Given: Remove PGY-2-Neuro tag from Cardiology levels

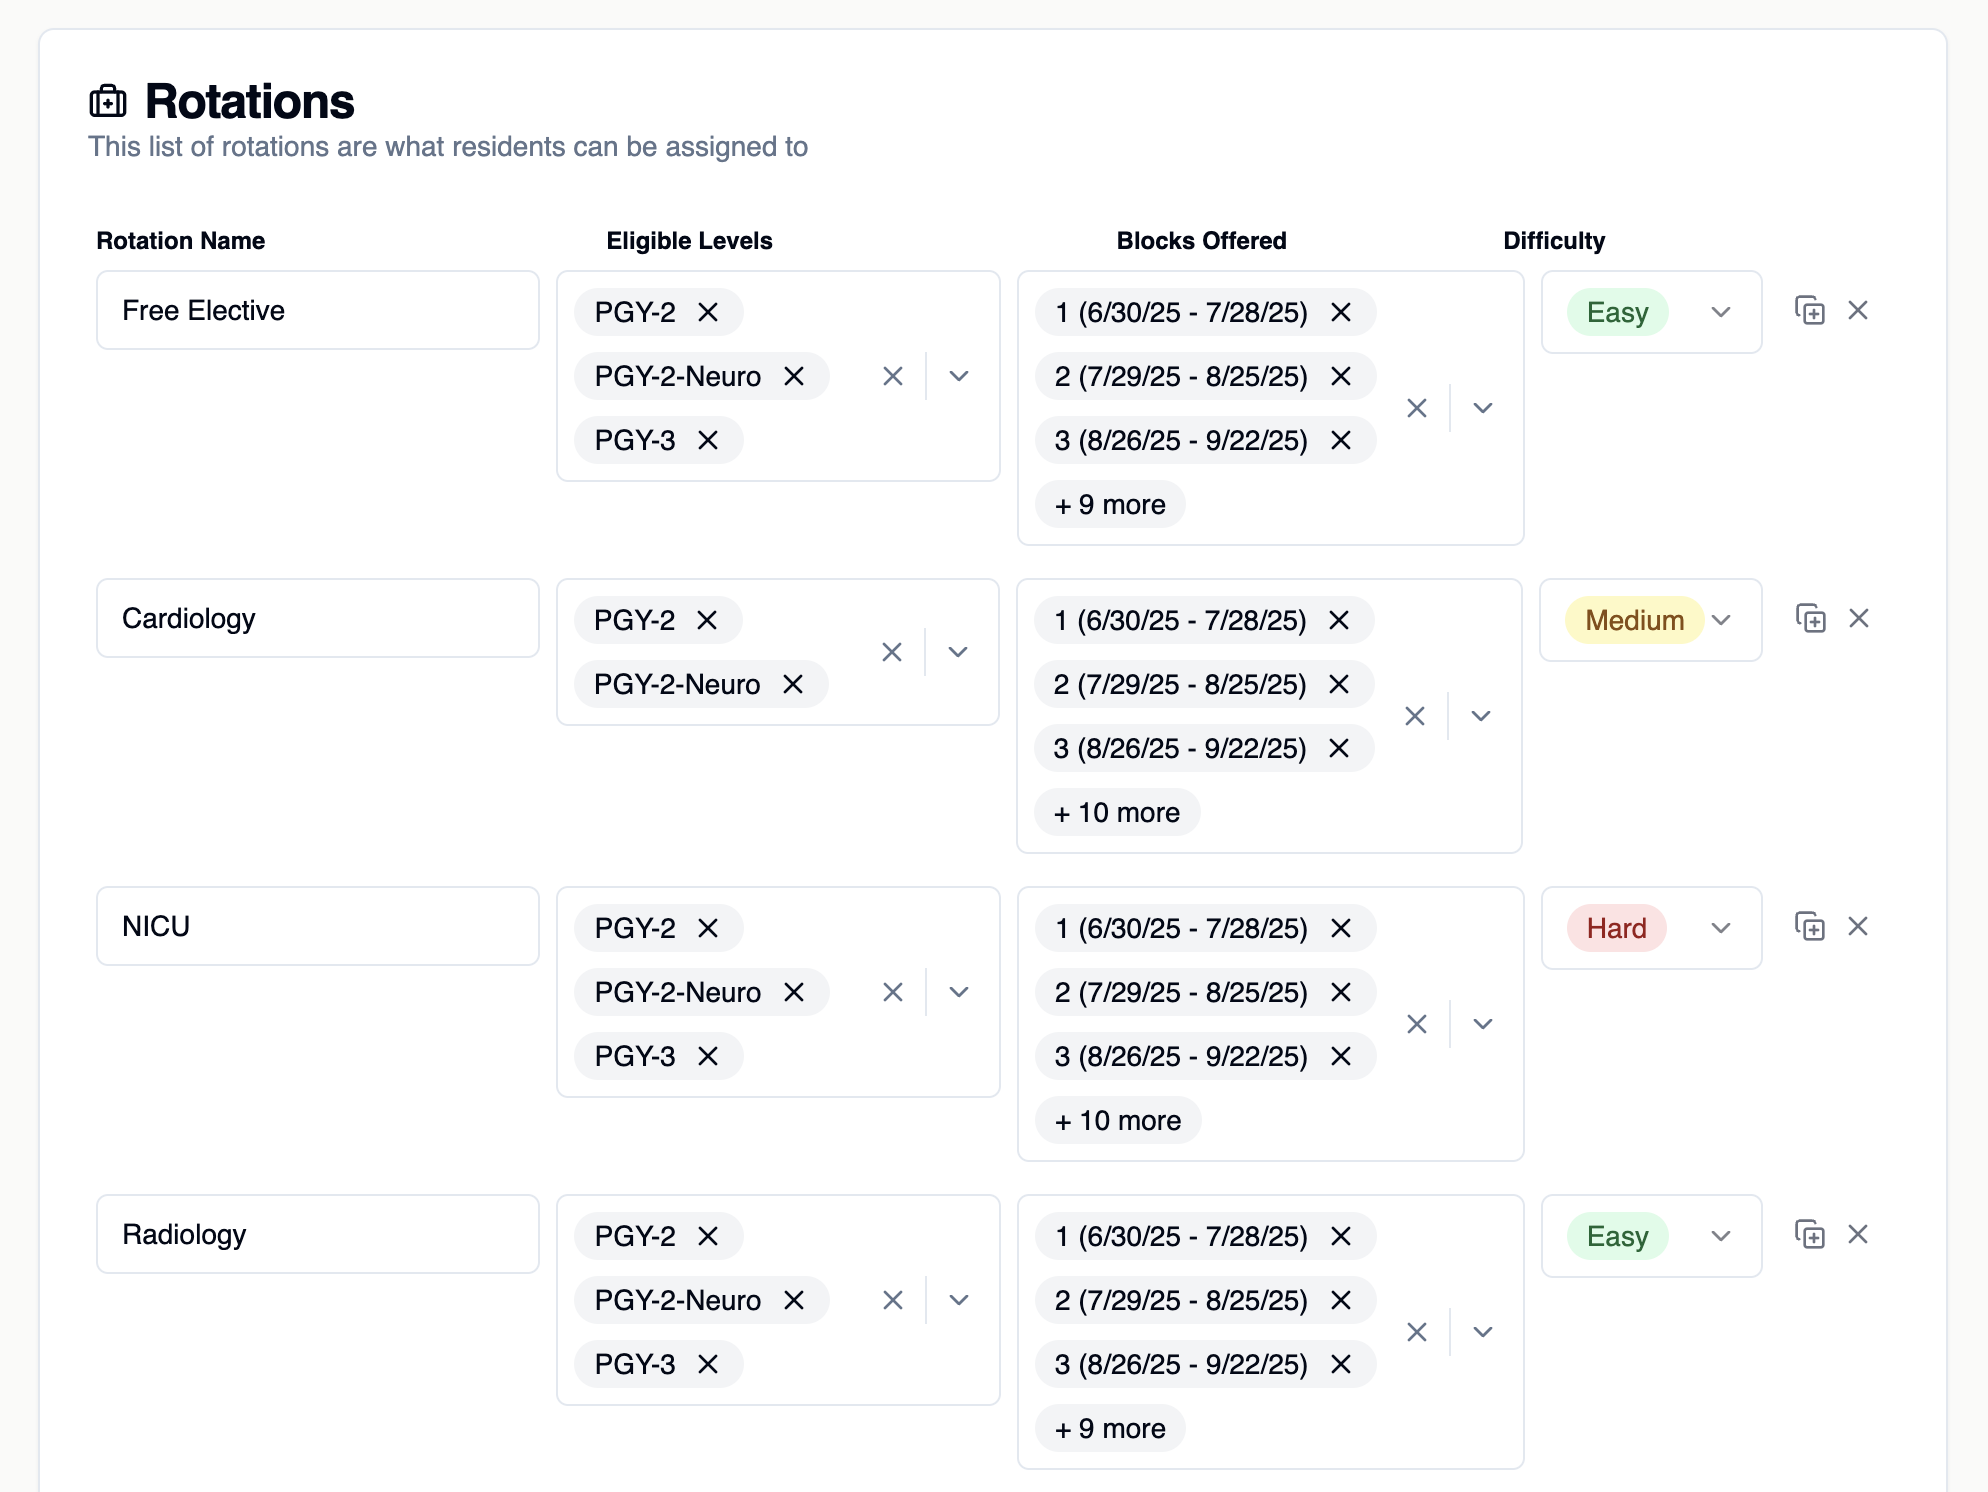Looking at the screenshot, I should [793, 684].
